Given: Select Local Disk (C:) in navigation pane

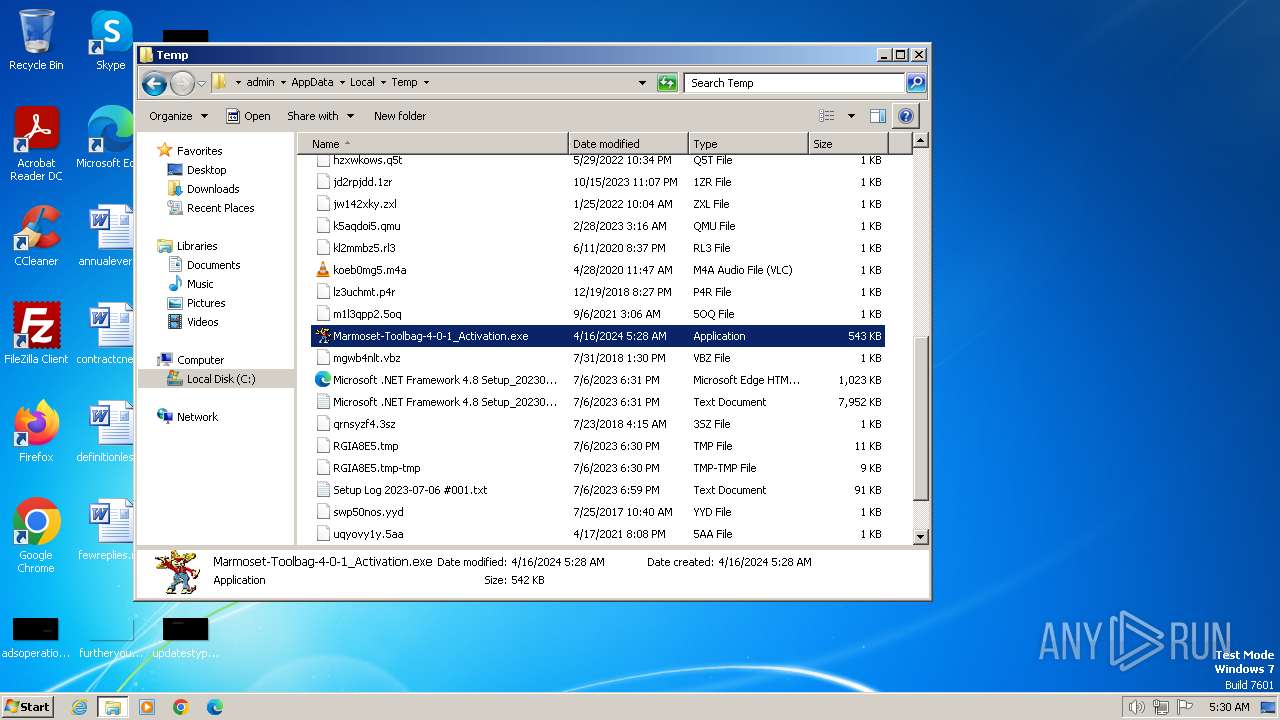Looking at the screenshot, I should [220, 379].
